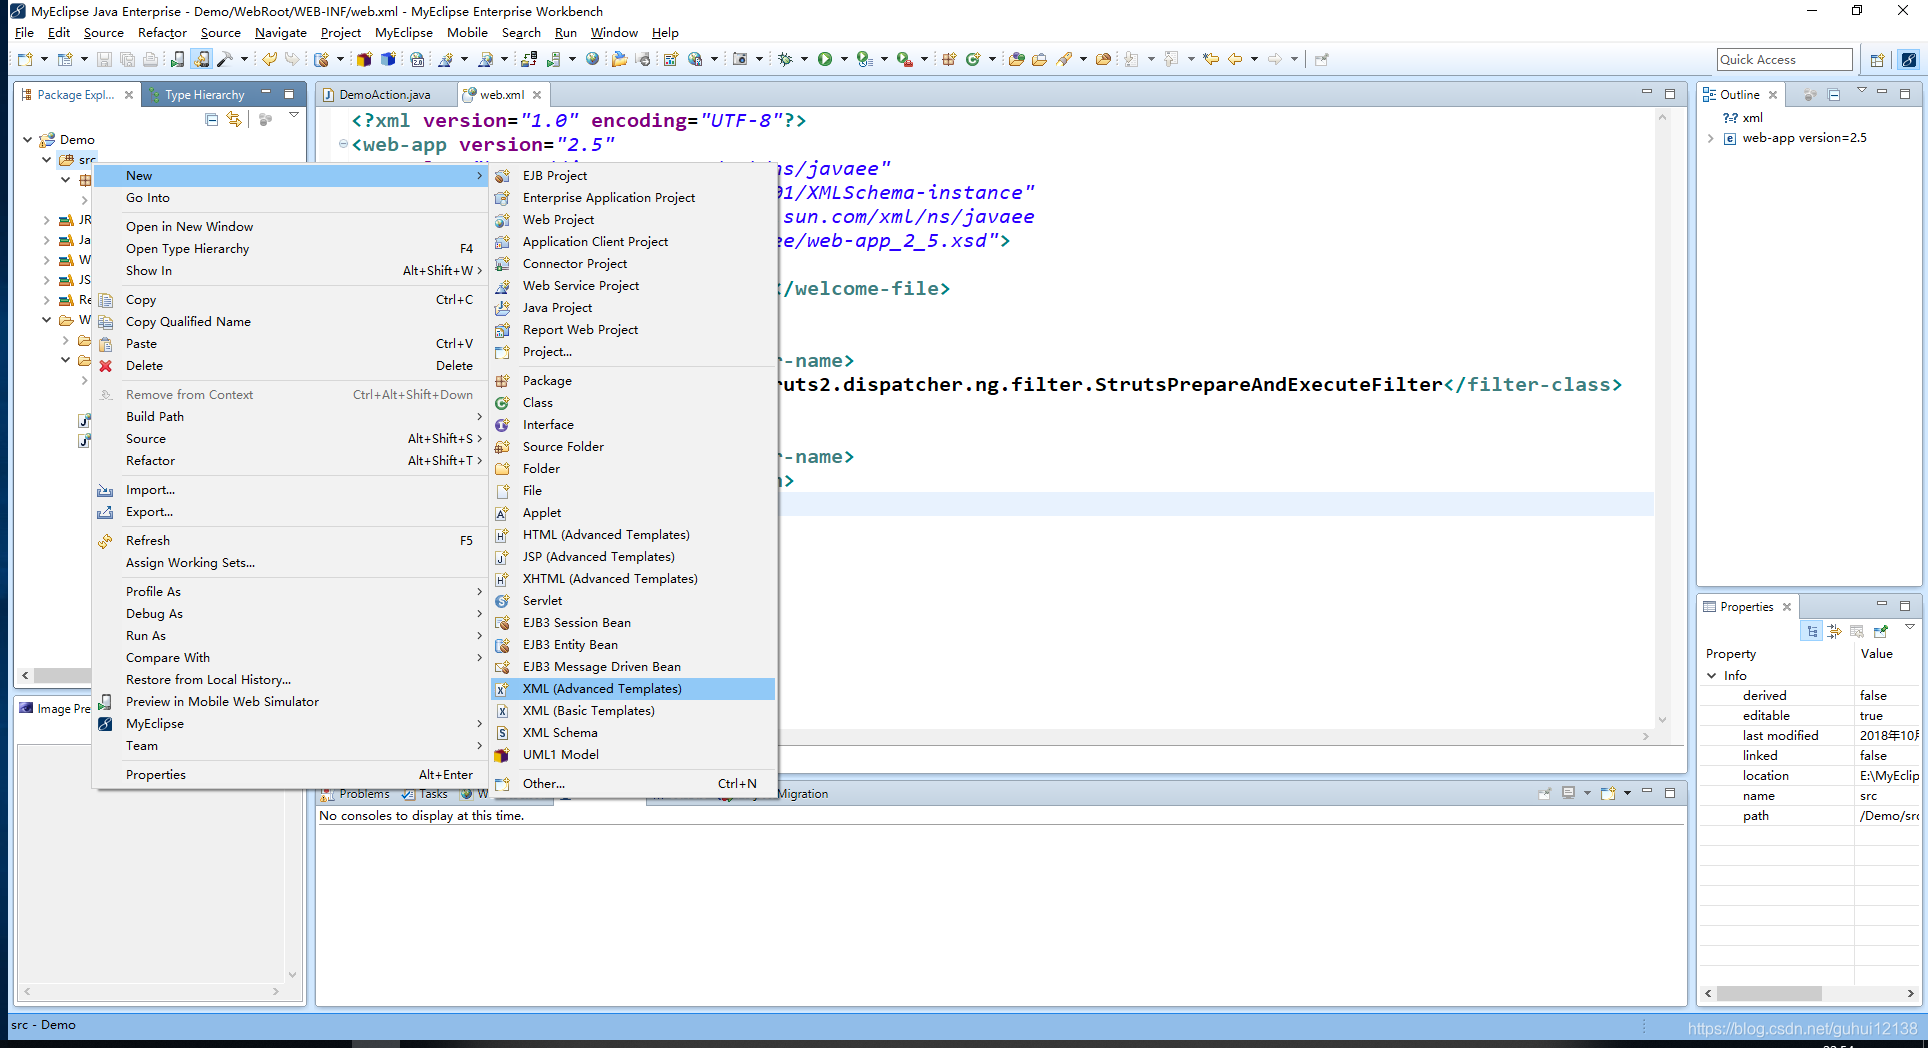
Task: Click the 'xml' entry in Outline
Action: (1742, 118)
